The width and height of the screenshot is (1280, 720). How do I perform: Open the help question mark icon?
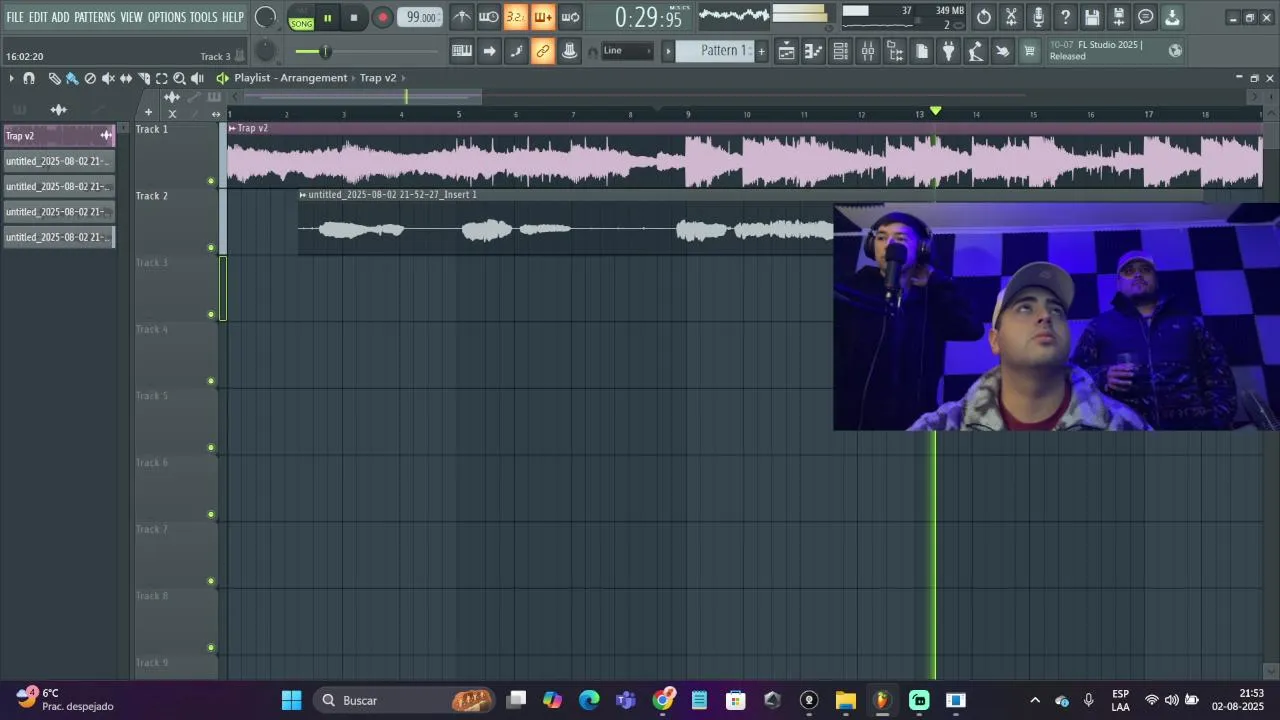pyautogui.click(x=1065, y=17)
